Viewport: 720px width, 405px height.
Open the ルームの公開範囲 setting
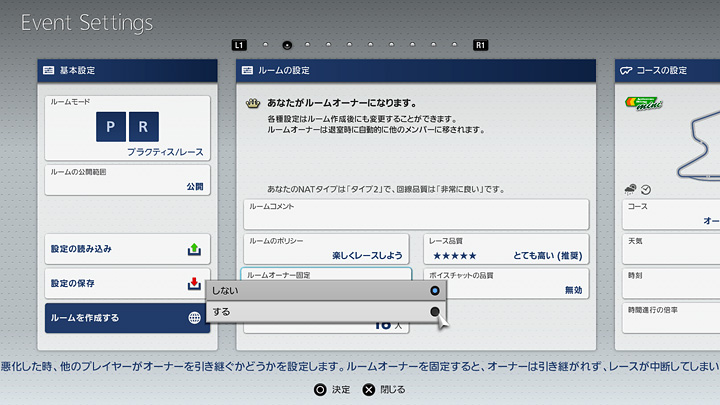[x=127, y=180]
